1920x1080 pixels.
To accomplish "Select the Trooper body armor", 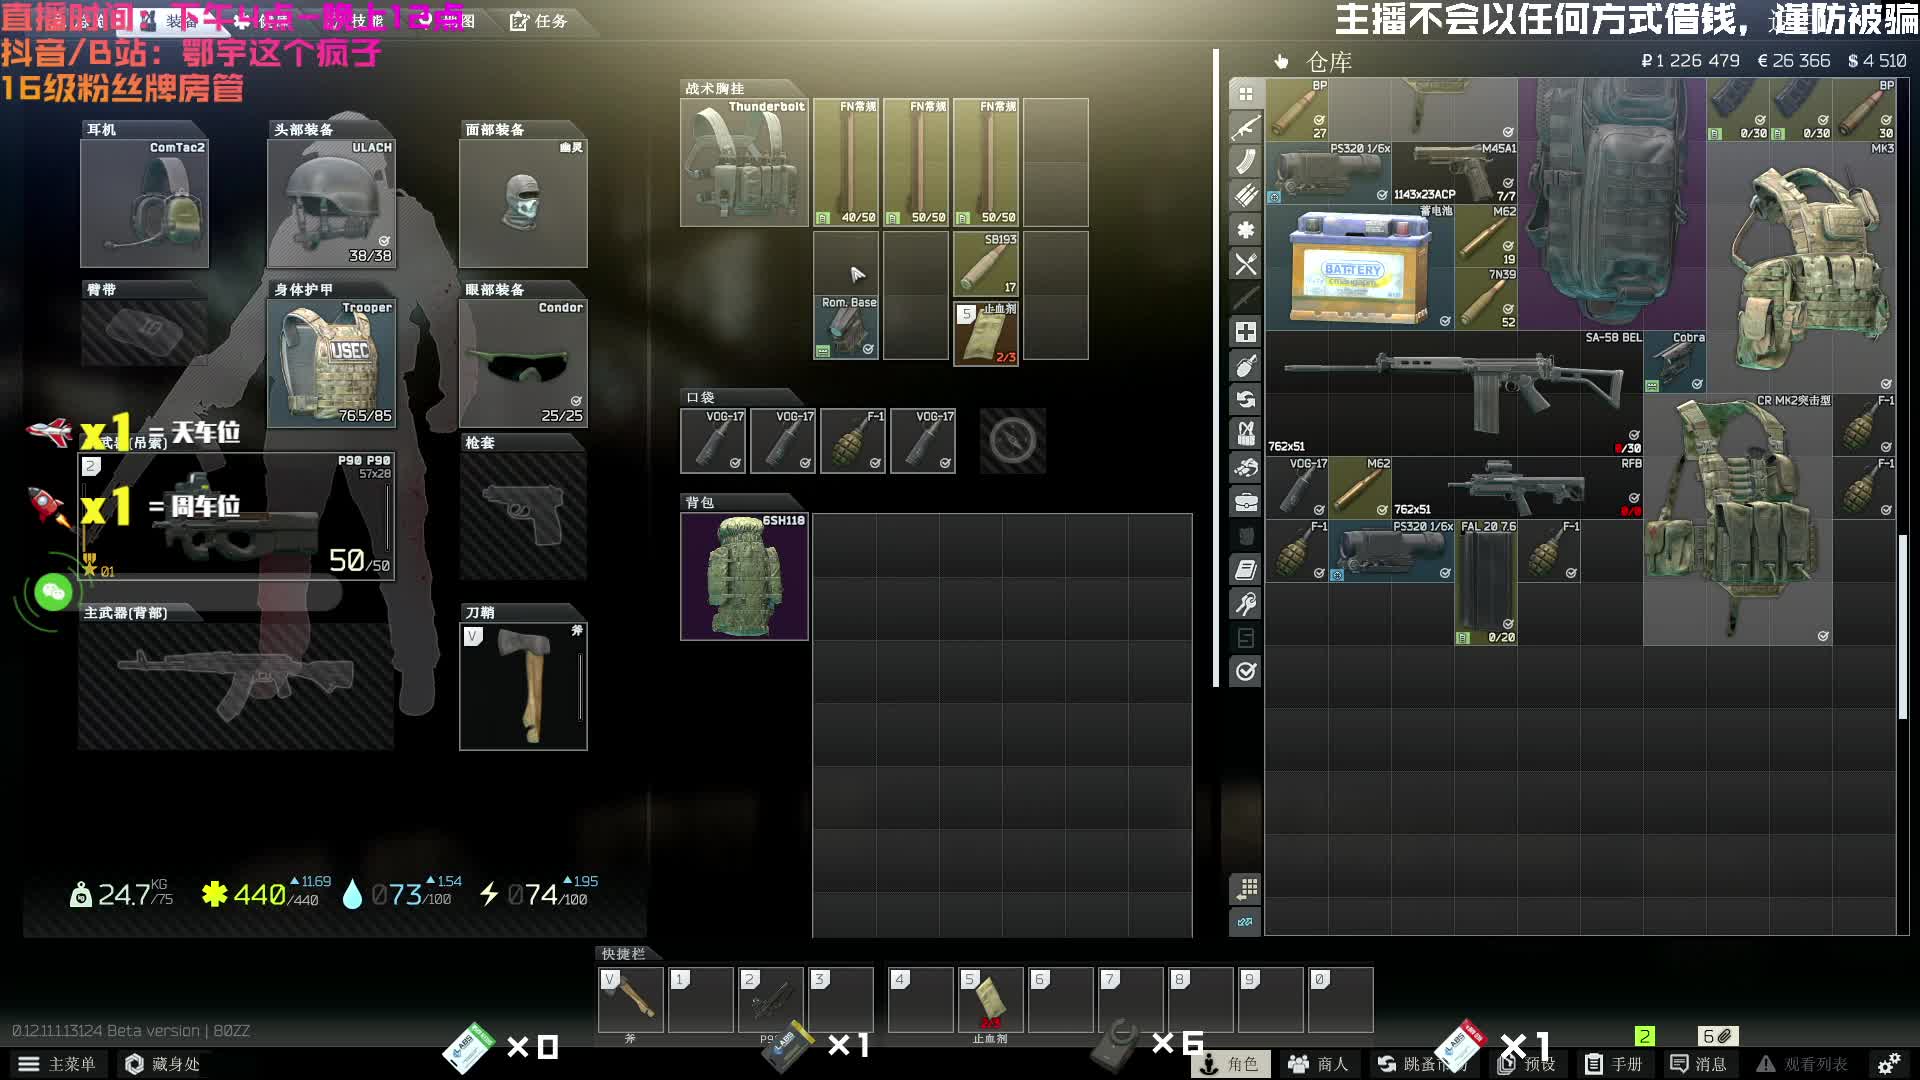I will [331, 363].
